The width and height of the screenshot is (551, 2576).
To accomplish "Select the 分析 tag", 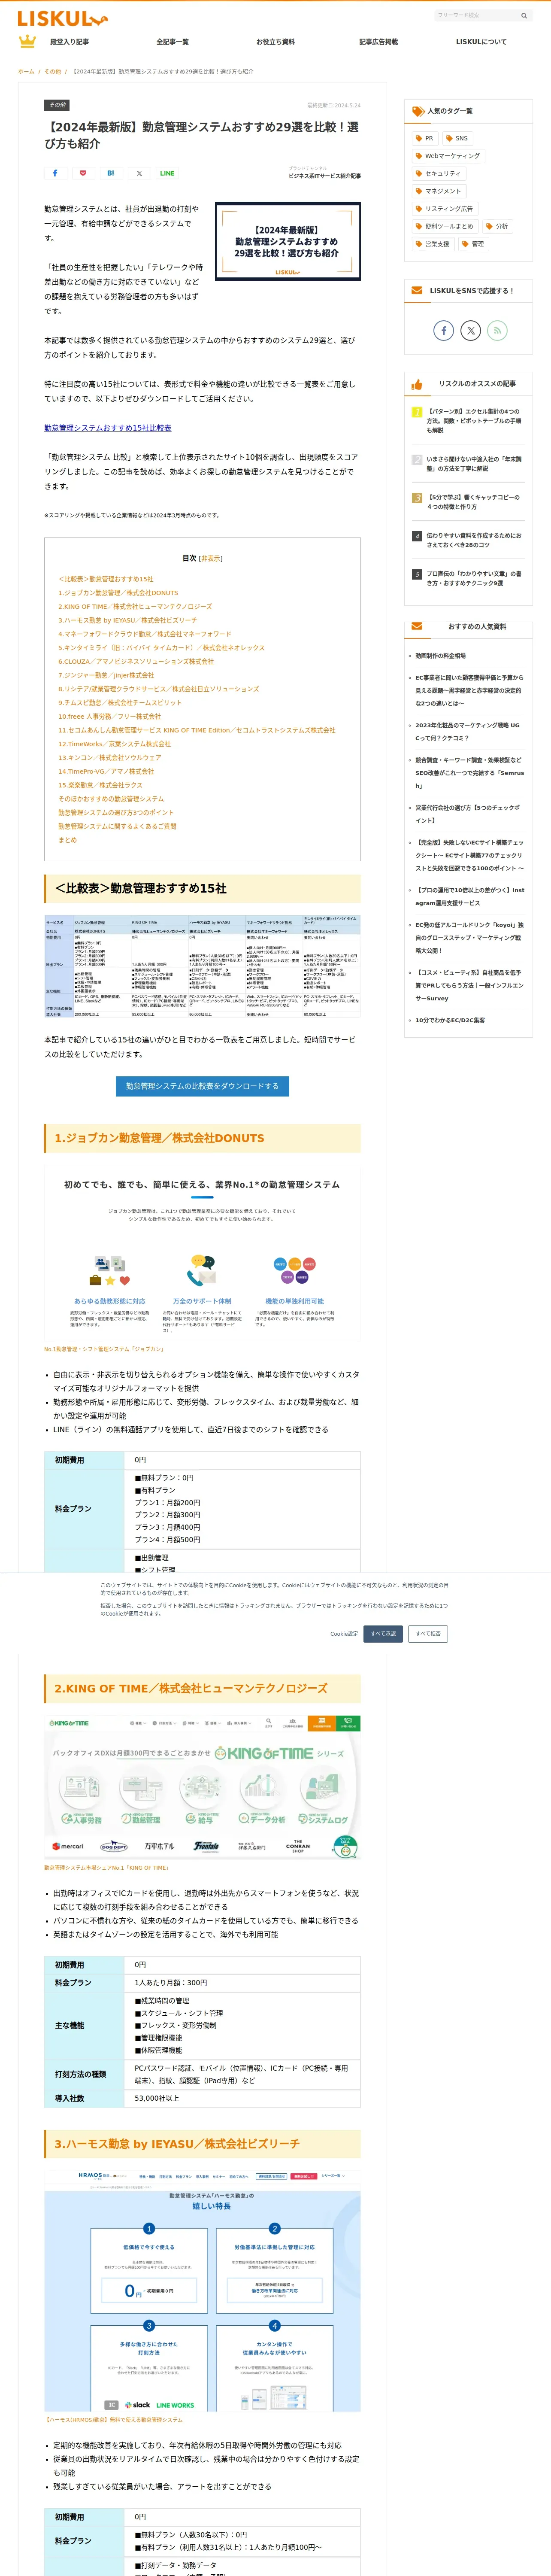I will (x=498, y=226).
